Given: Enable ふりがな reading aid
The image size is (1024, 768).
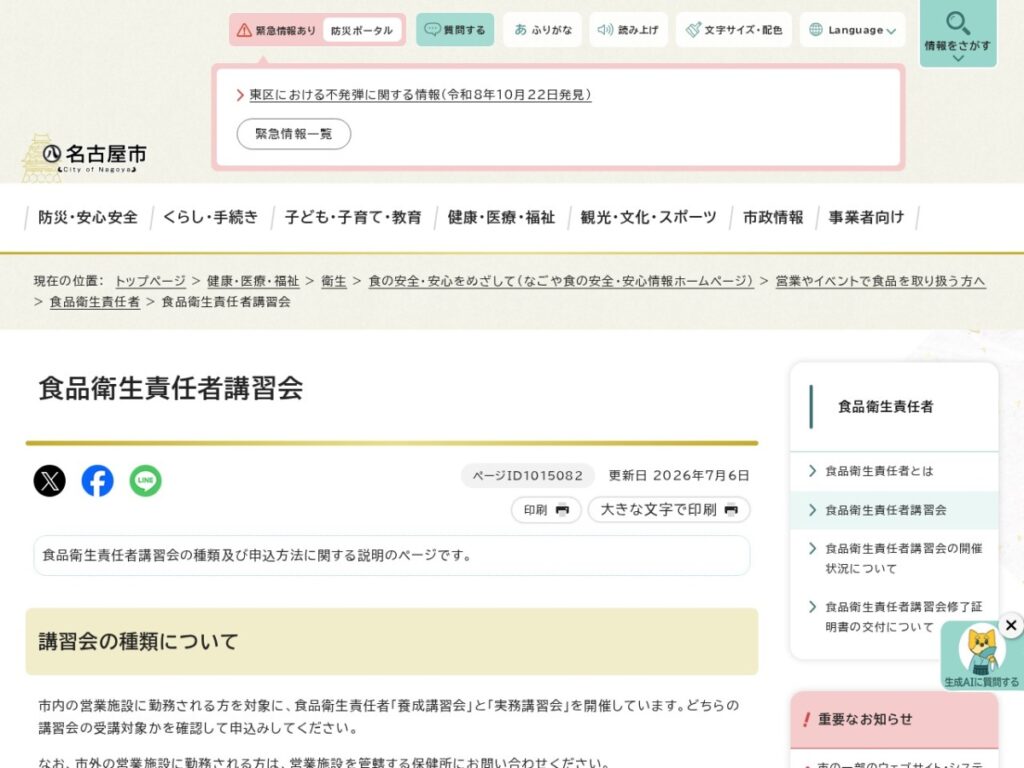Looking at the screenshot, I should click(543, 29).
